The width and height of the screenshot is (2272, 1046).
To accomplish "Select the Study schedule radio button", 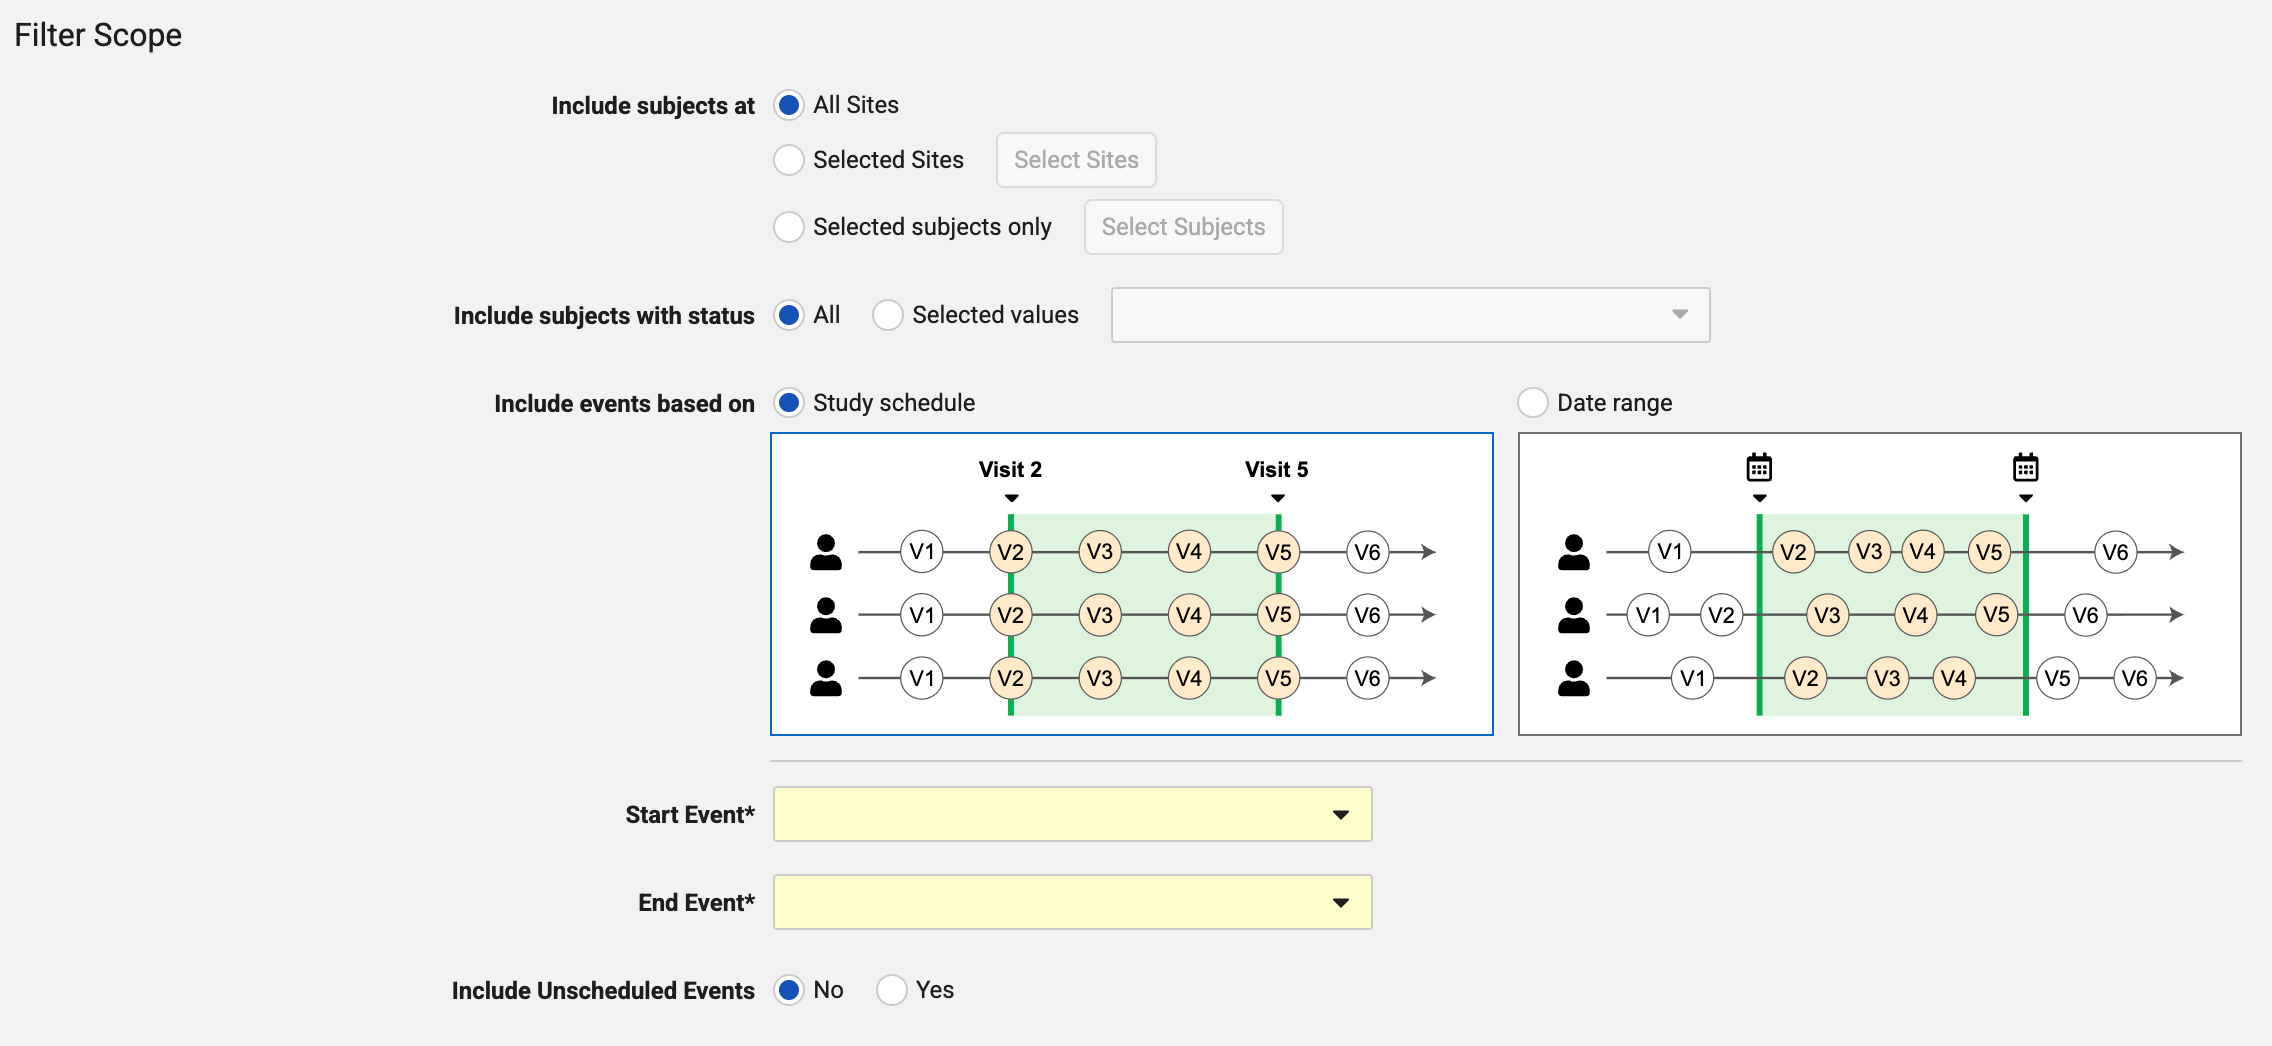I will (789, 403).
